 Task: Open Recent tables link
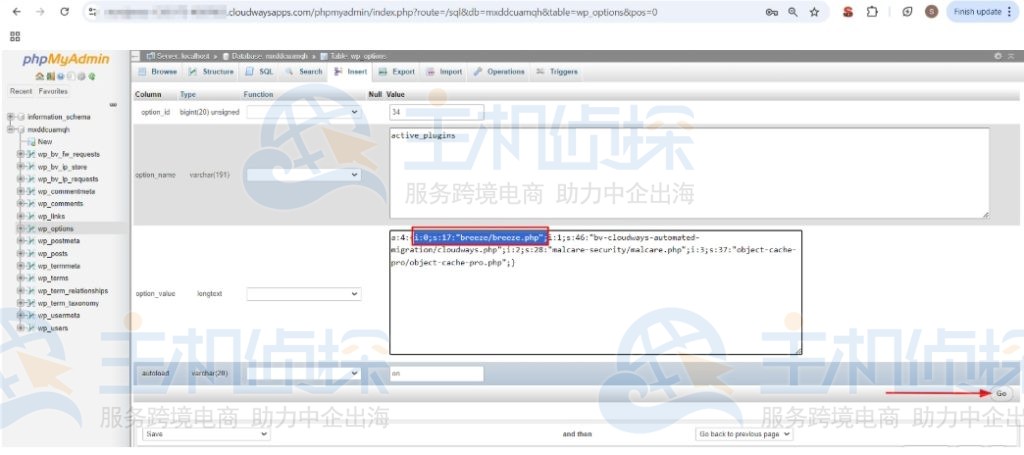(21, 91)
